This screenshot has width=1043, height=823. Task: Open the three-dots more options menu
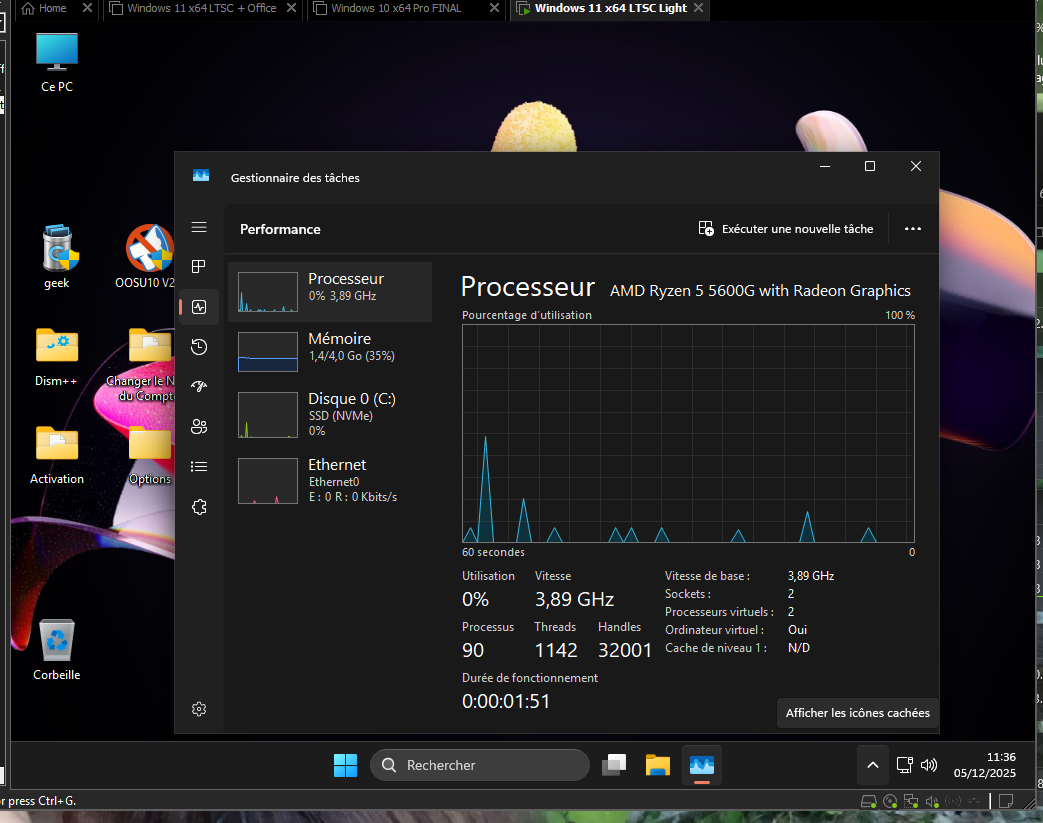[x=913, y=229]
